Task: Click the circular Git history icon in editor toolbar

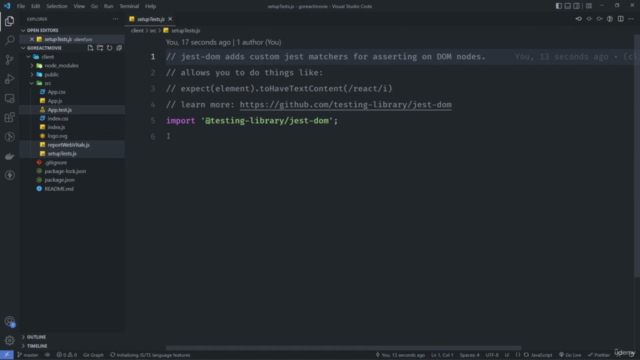Action: pyautogui.click(x=610, y=19)
